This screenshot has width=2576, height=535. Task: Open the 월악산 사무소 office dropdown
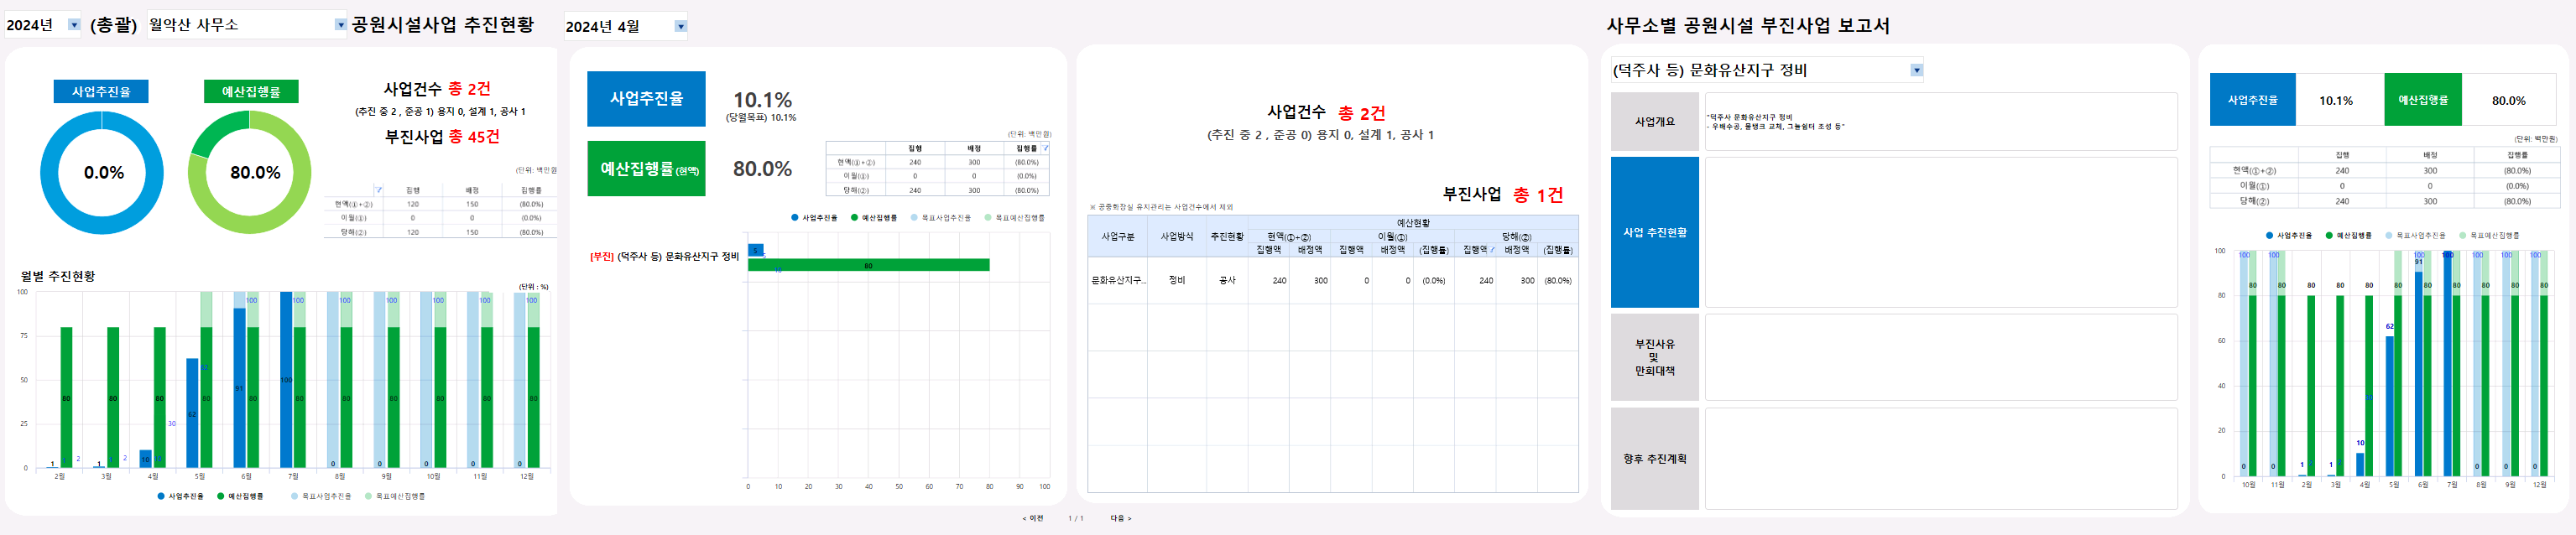(x=340, y=25)
